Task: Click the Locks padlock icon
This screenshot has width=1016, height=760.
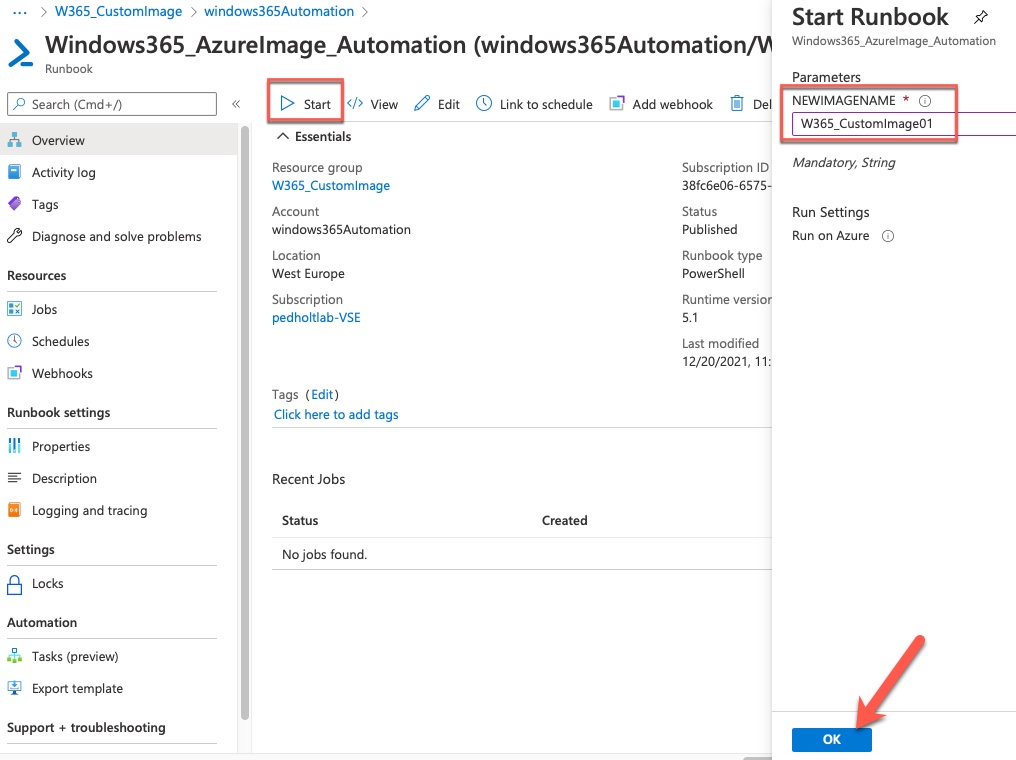Action: coord(14,584)
